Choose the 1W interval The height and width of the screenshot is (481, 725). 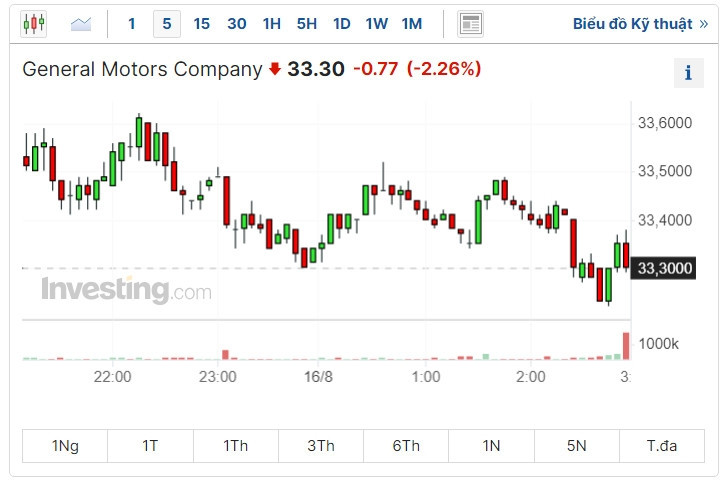tap(376, 24)
